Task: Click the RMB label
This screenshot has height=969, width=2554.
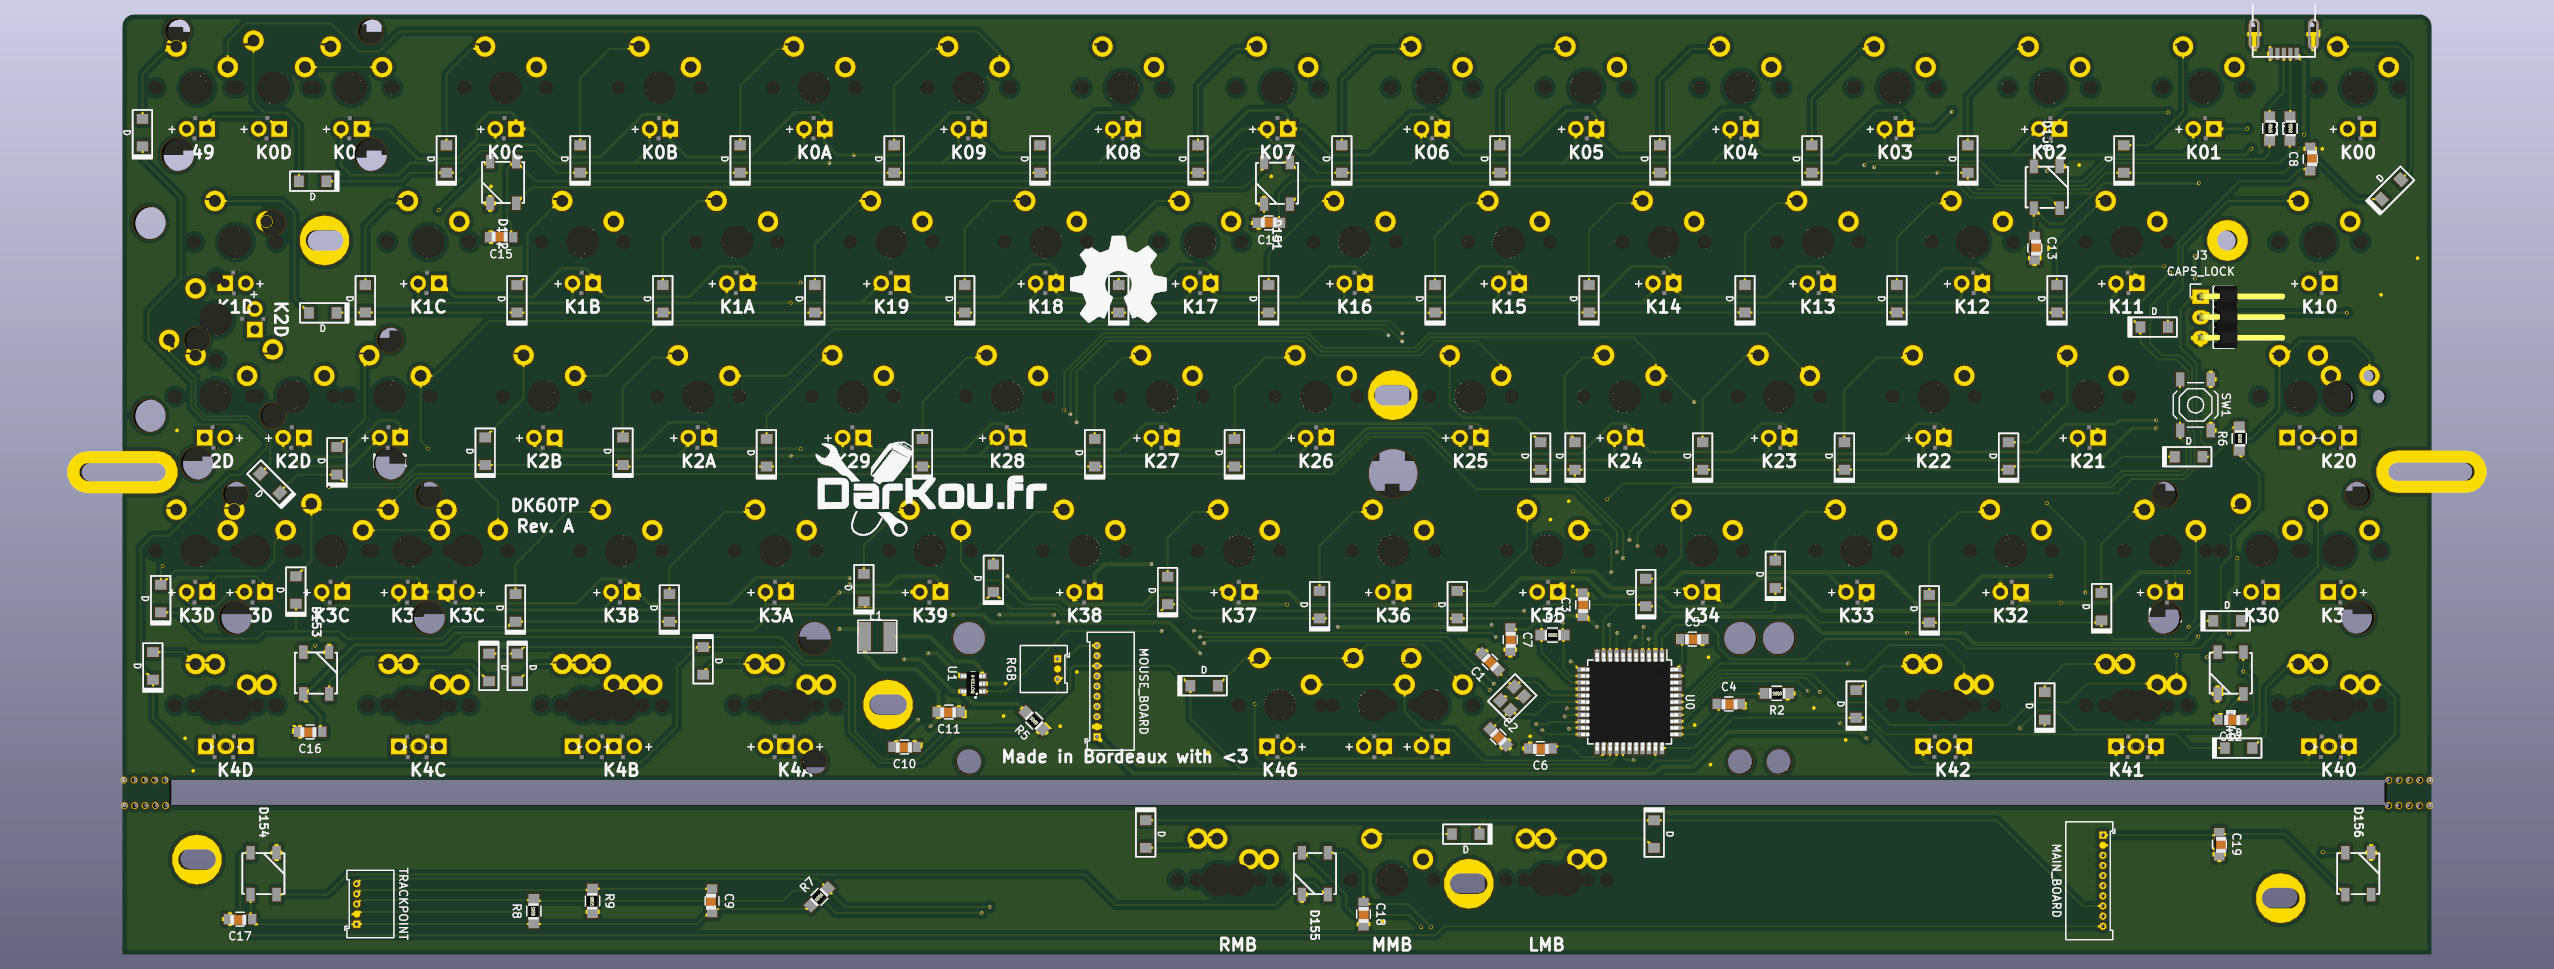Action: coord(1237,944)
